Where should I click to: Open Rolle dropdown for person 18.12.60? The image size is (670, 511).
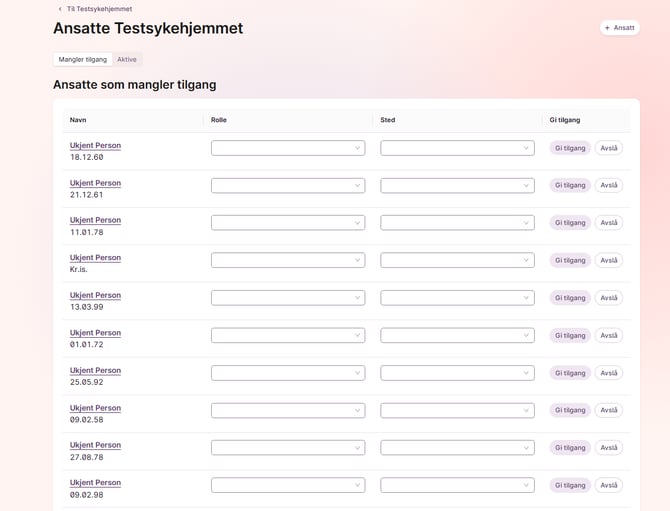[x=288, y=148]
